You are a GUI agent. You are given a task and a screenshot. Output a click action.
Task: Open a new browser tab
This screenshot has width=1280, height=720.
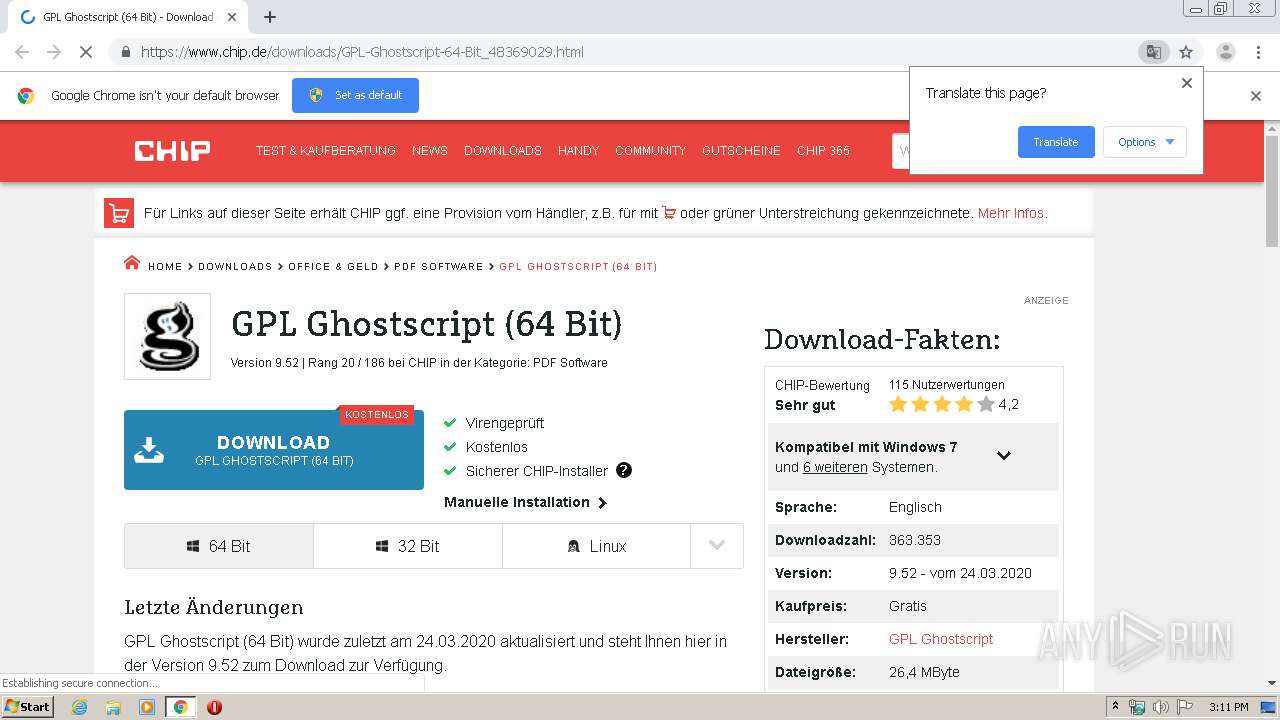pos(270,17)
